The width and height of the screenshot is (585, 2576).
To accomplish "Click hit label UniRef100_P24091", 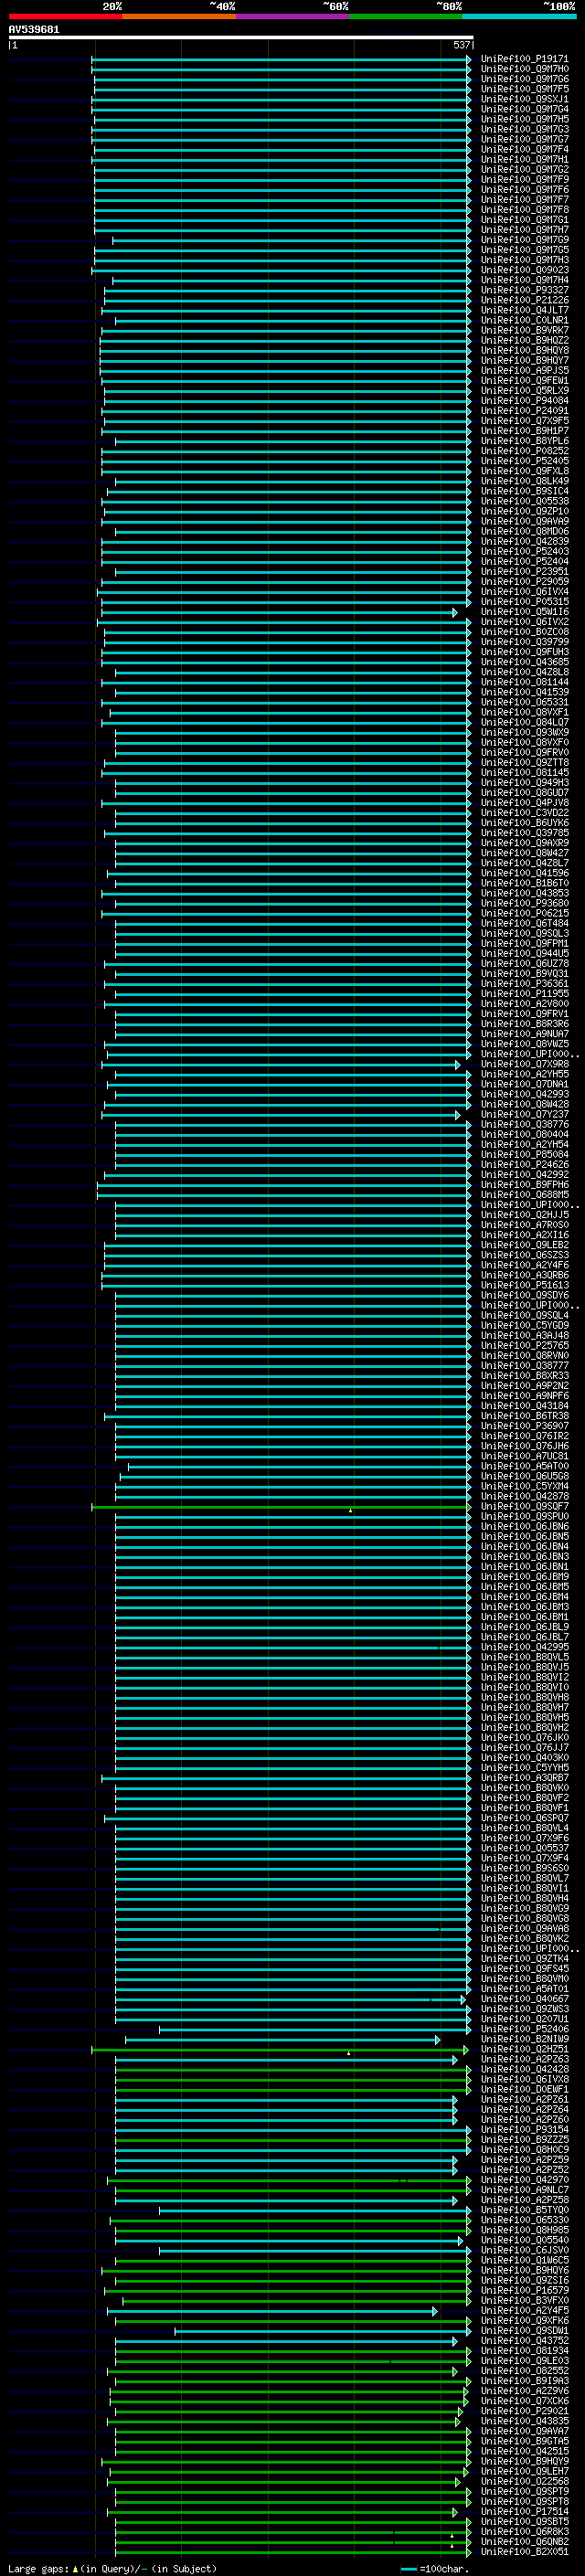I will coord(525,411).
